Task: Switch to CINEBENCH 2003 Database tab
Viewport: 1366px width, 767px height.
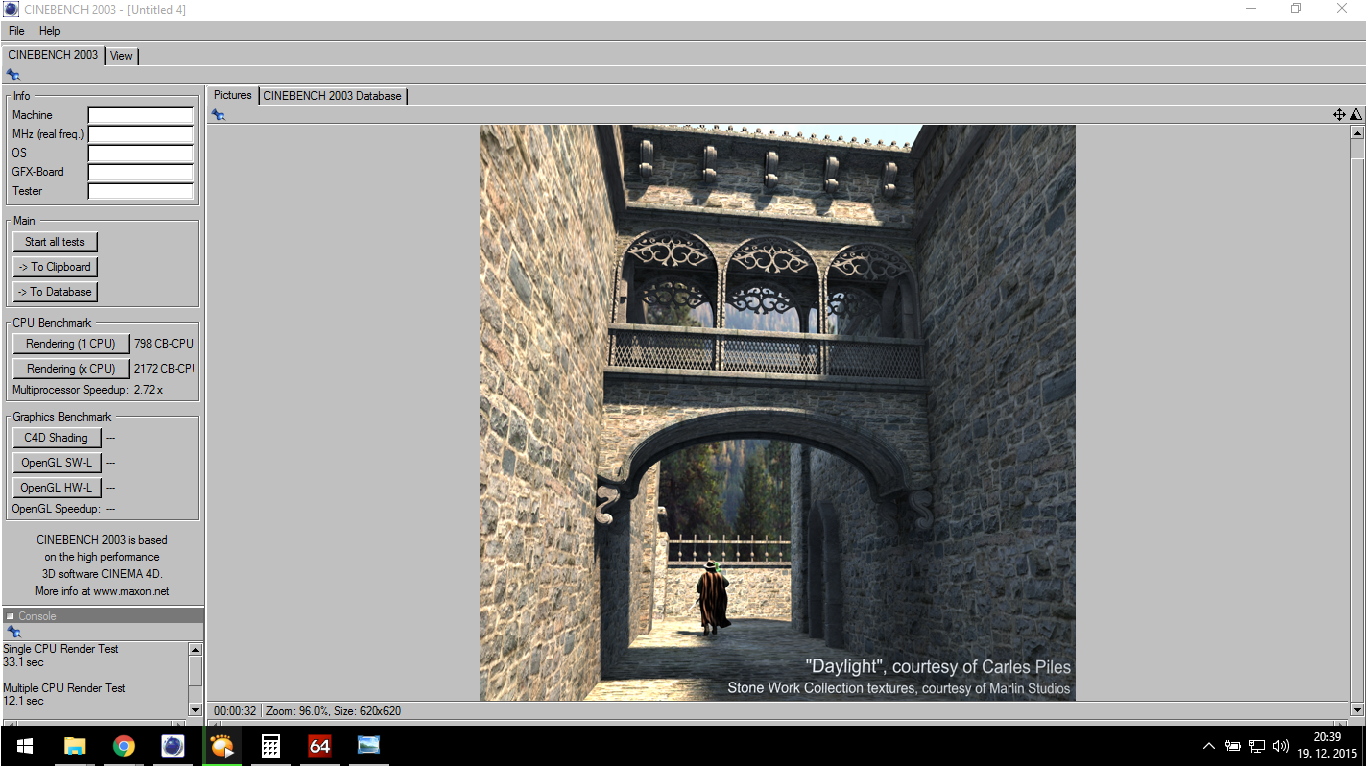Action: (333, 96)
